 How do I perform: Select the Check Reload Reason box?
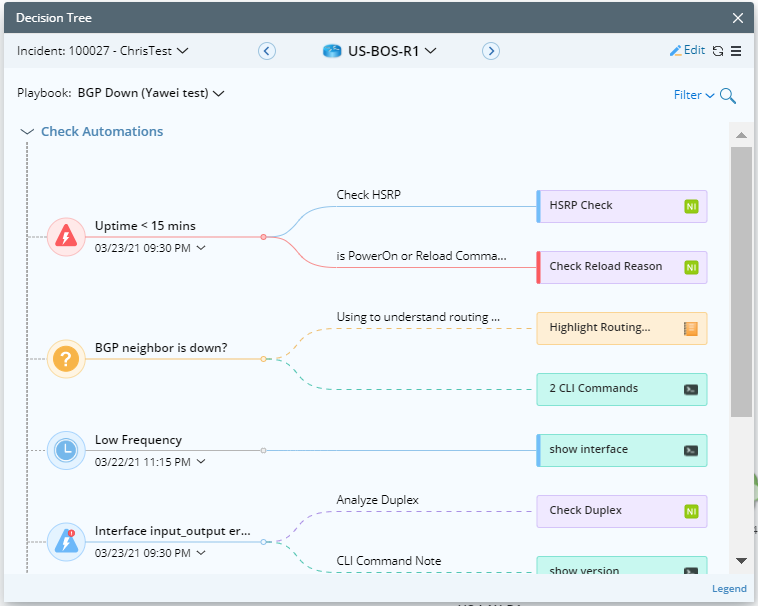click(621, 267)
